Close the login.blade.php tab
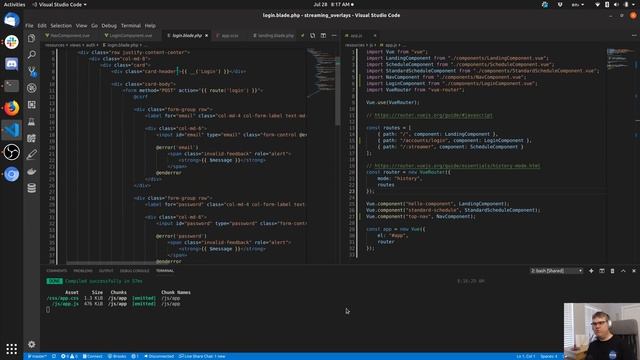This screenshot has height=360, width=640. click(207, 36)
